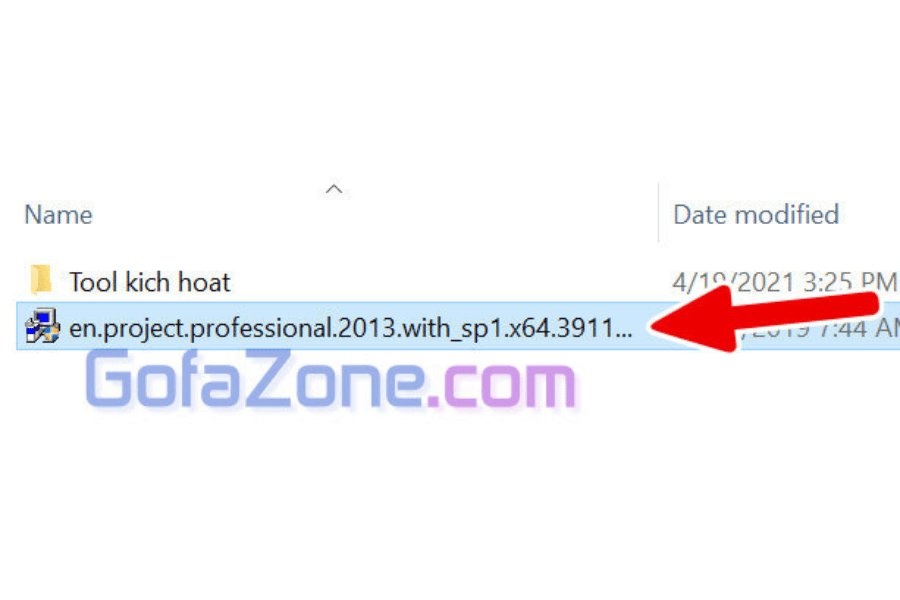Screen dimensions: 900x600
Task: Sort files by Date modified column
Action: coord(756,215)
